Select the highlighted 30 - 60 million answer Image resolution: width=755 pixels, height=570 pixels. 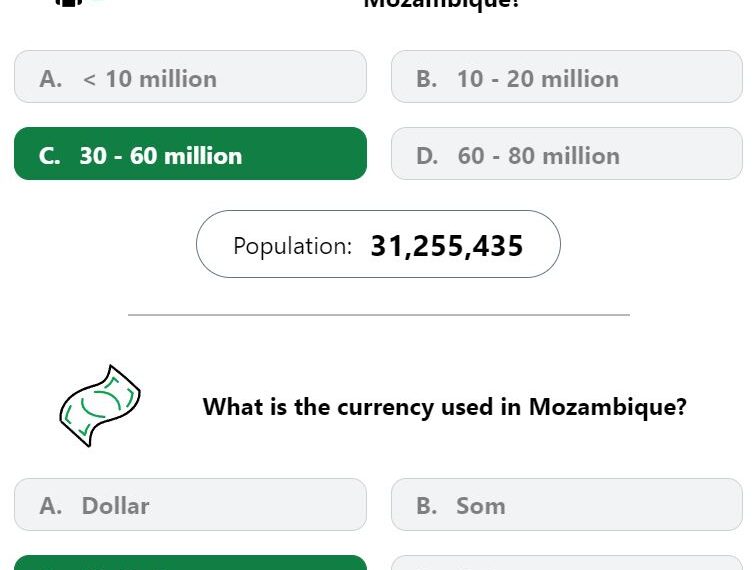pyautogui.click(x=190, y=154)
